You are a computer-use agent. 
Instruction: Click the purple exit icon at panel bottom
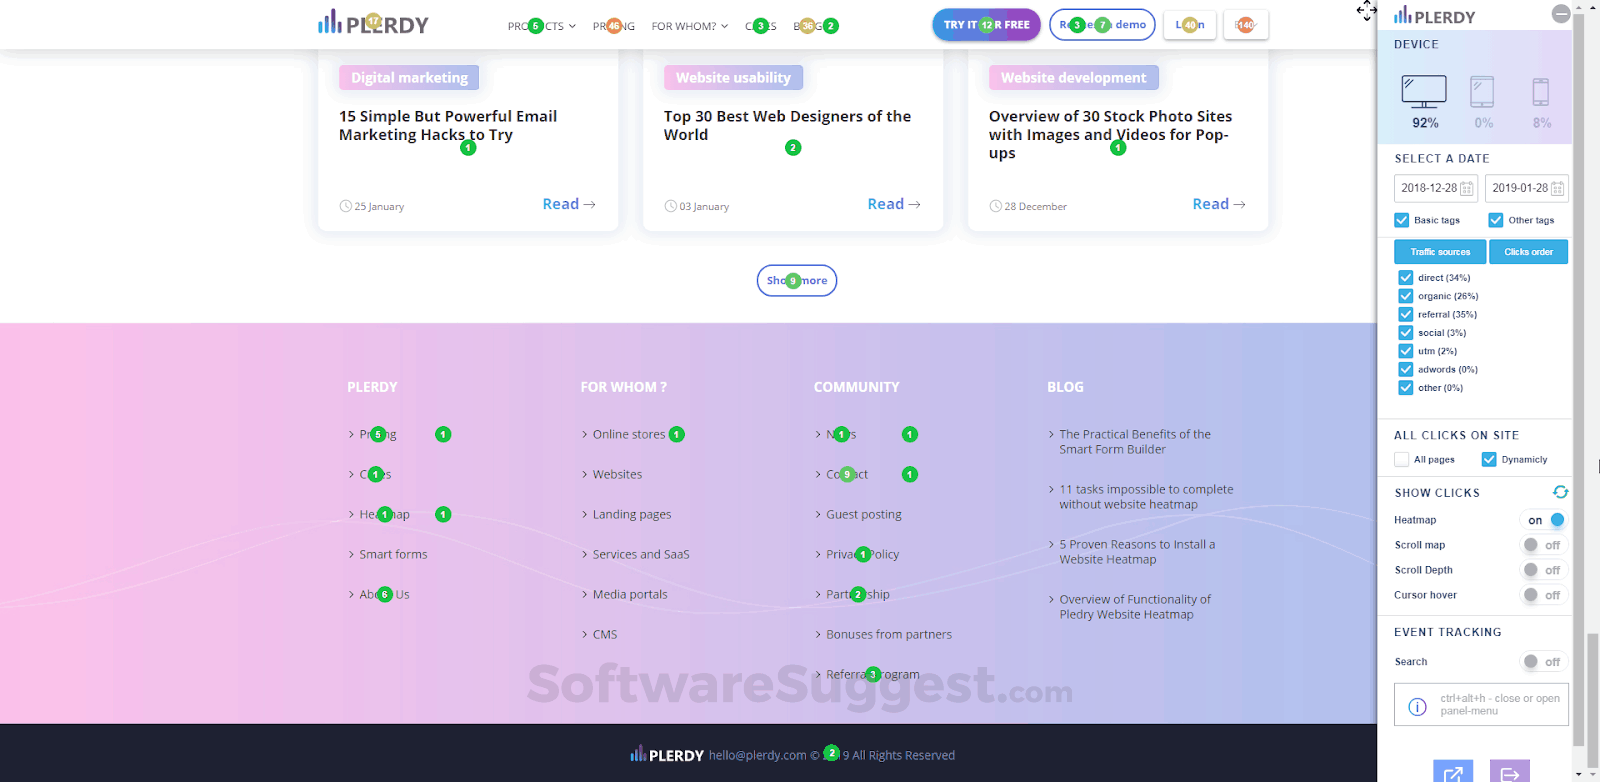1509,771
